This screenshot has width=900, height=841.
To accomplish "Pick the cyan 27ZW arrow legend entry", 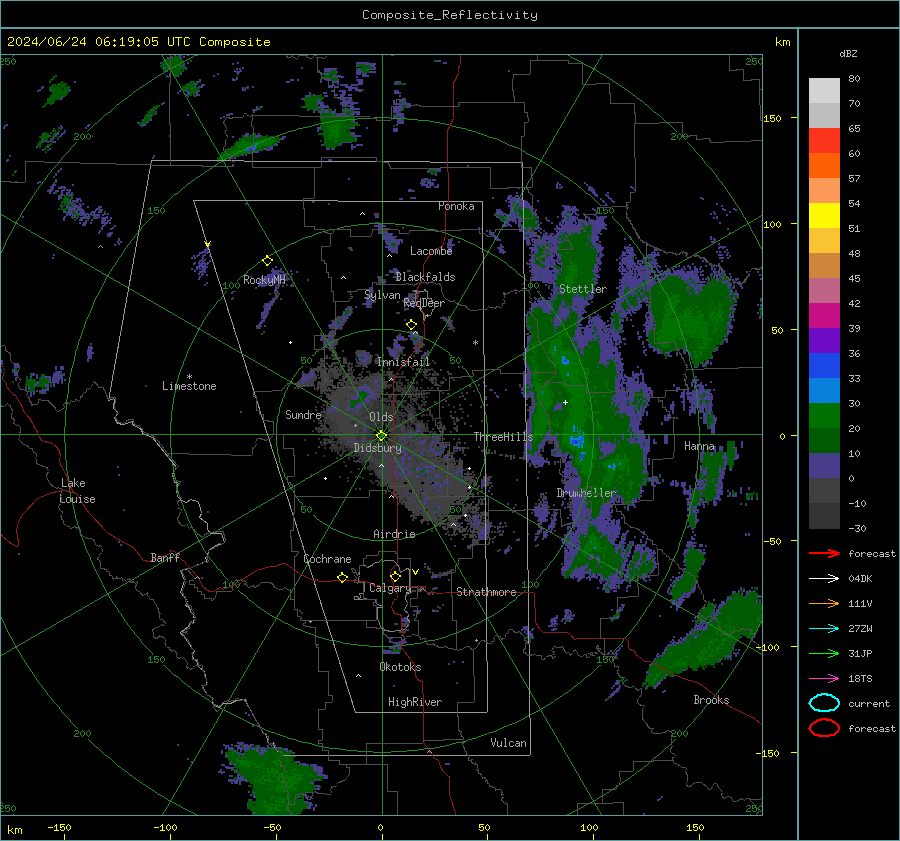I will pyautogui.click(x=824, y=629).
